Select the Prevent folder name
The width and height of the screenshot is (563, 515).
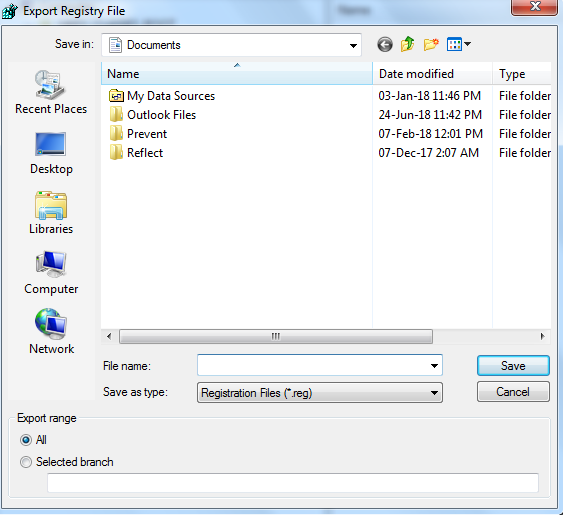point(147,134)
